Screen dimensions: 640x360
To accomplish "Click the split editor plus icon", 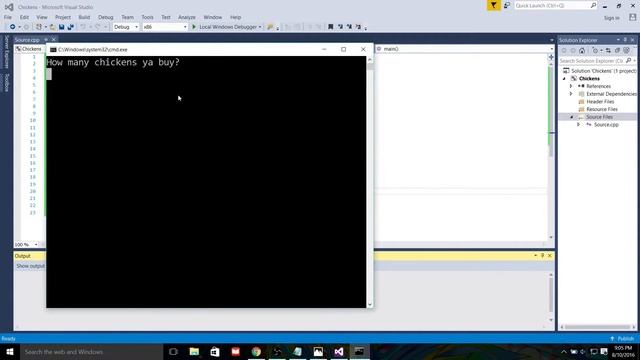I will pos(551,57).
